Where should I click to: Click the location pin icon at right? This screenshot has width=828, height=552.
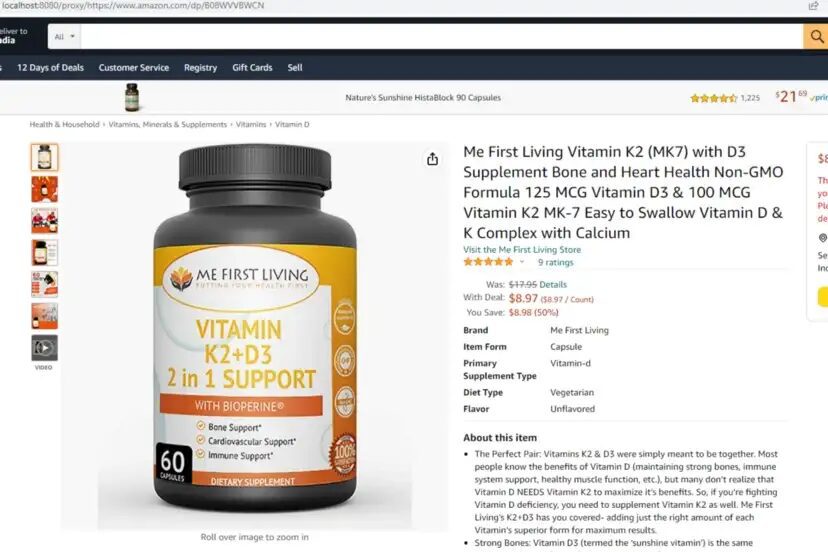click(823, 238)
